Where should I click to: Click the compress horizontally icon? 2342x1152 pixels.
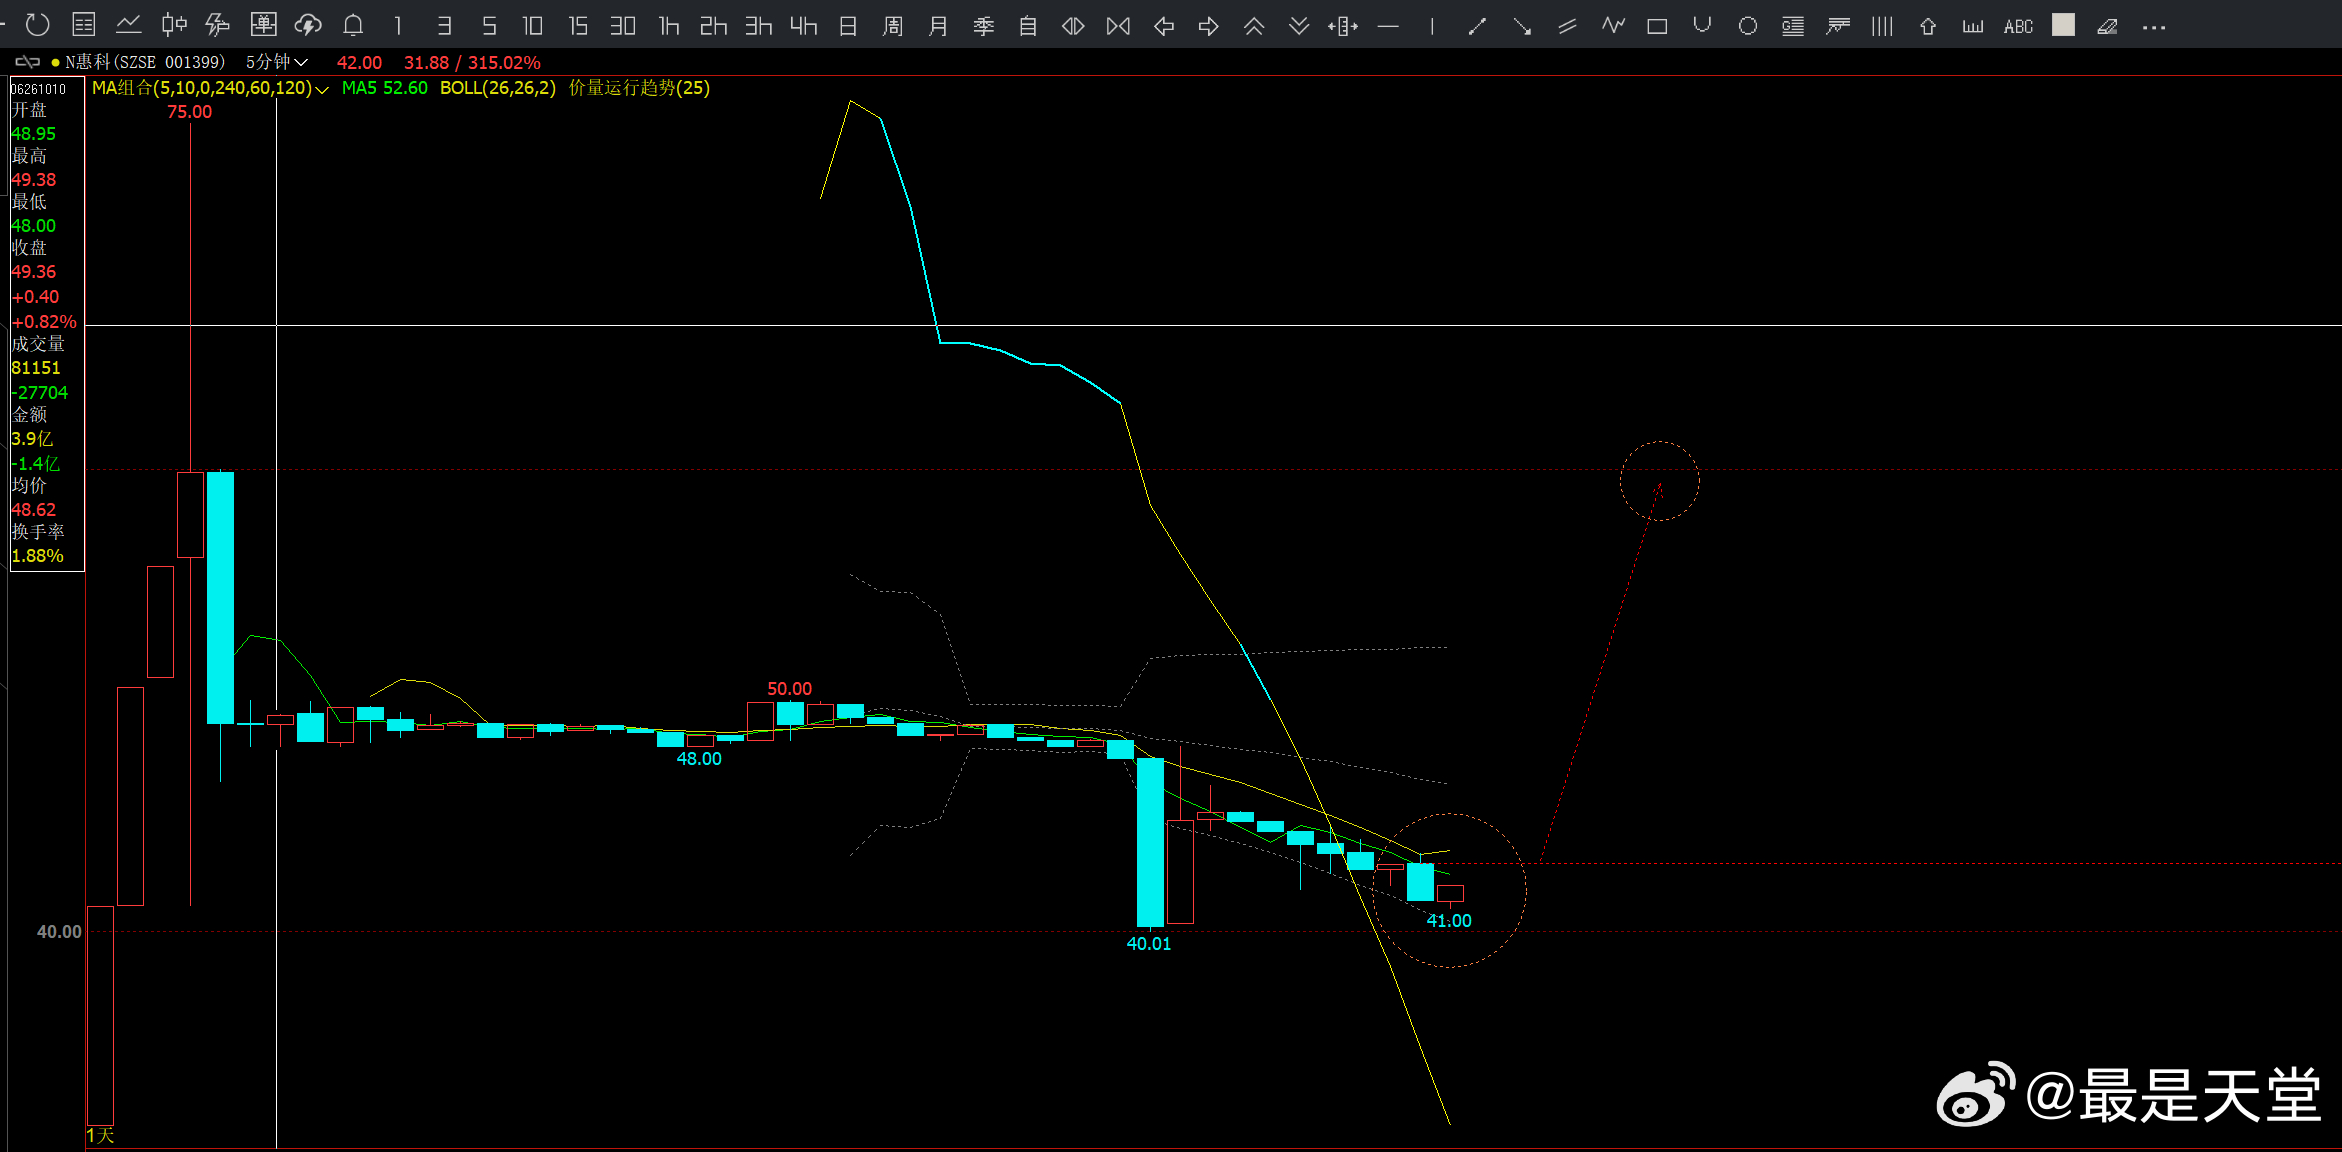(1119, 26)
